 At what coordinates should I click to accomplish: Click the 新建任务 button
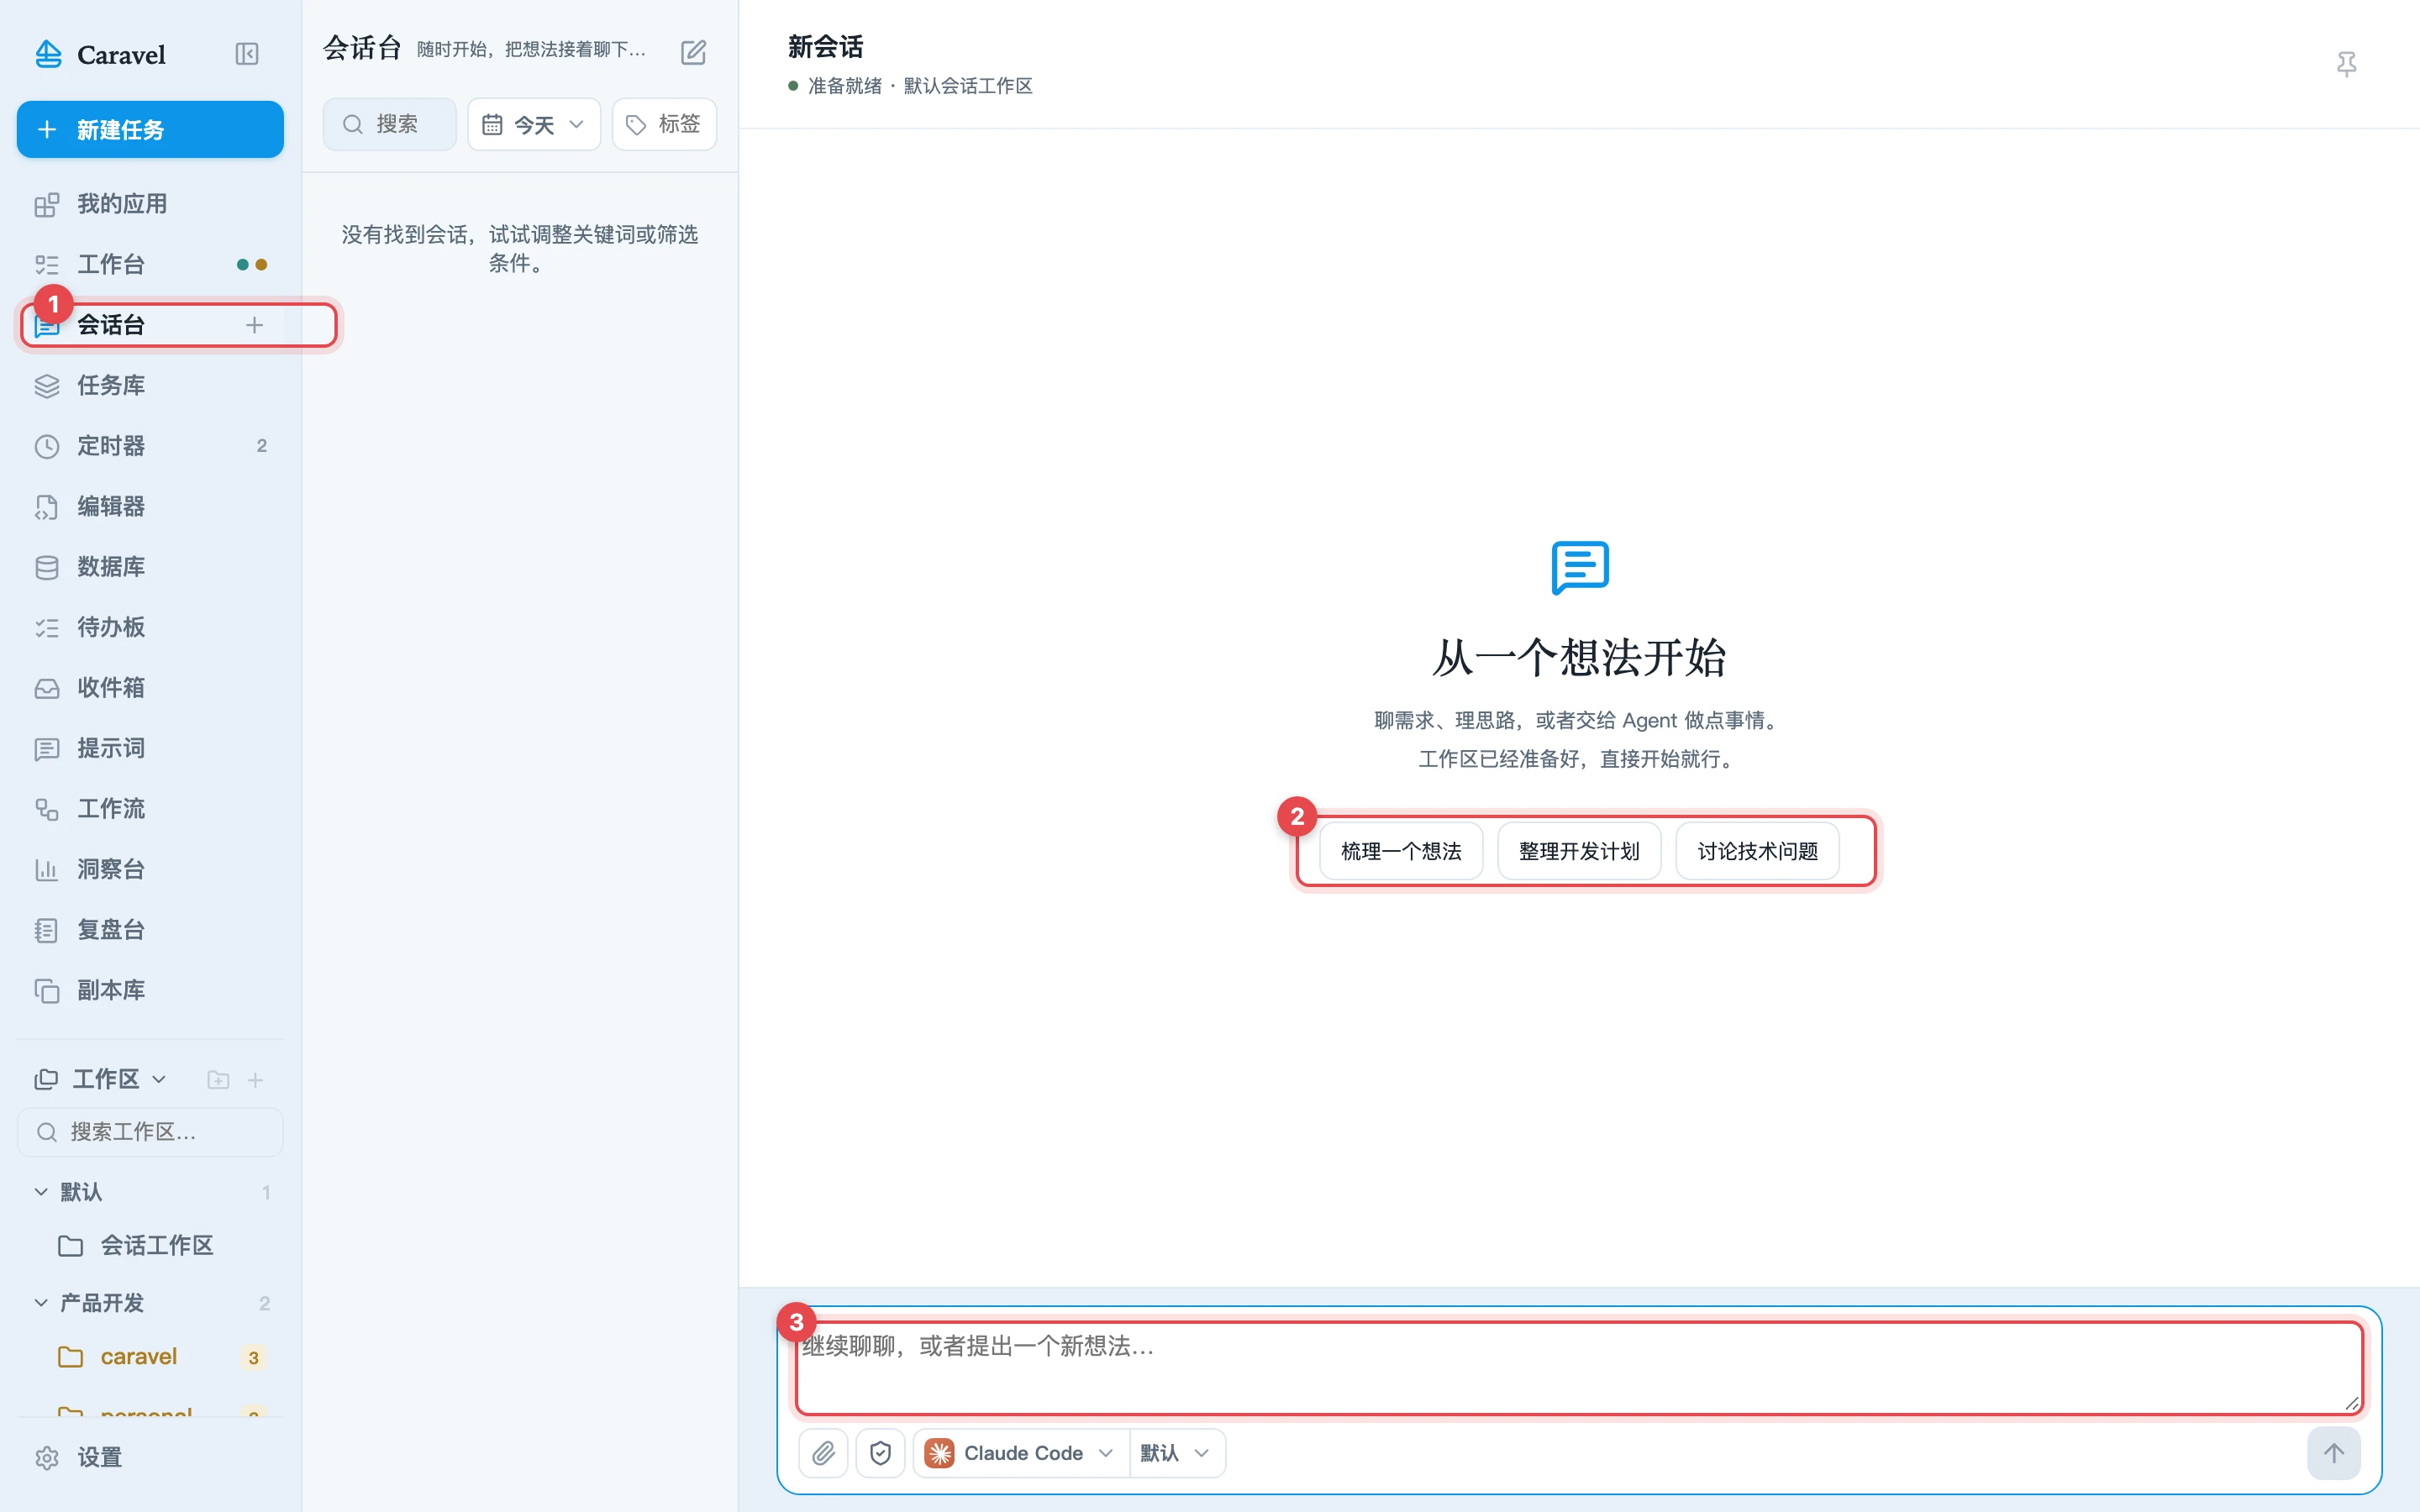(x=150, y=129)
